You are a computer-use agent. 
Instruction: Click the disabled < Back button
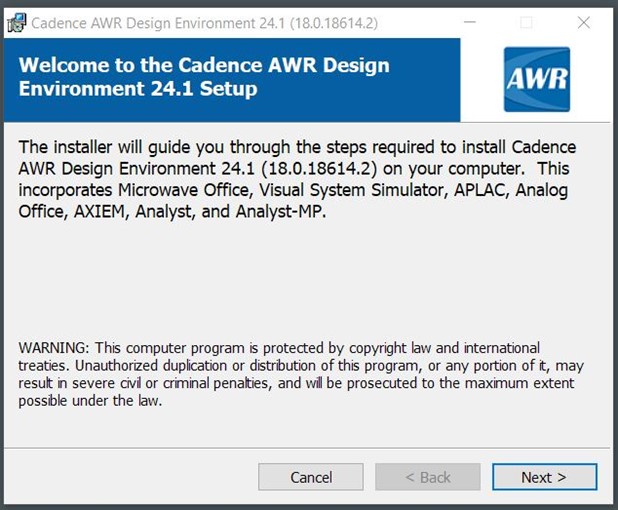click(428, 477)
